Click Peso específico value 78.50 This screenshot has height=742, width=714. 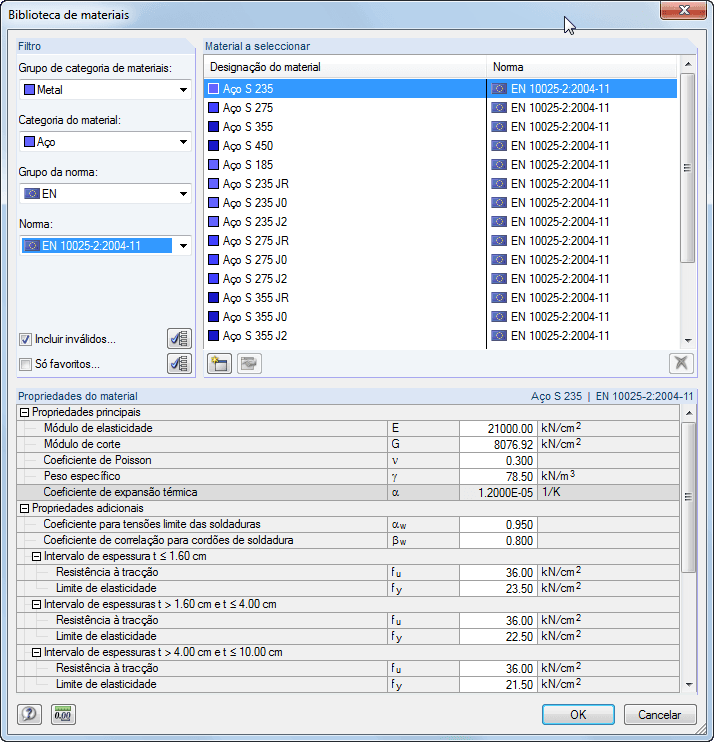(x=498, y=477)
